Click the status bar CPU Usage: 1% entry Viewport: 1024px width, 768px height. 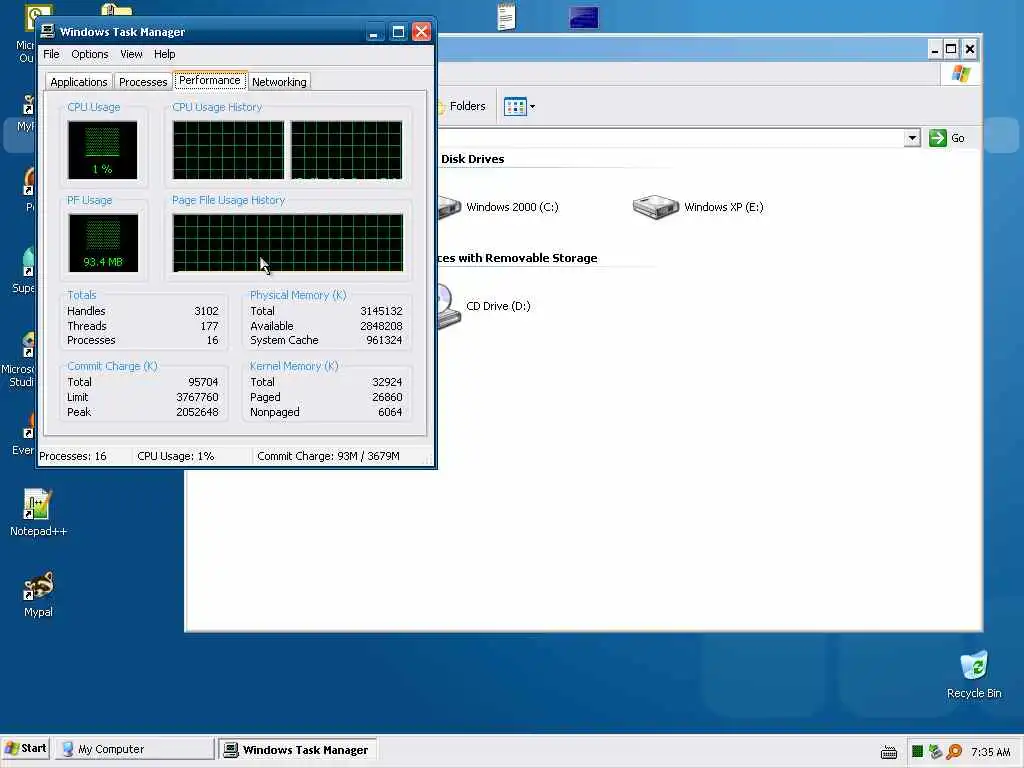[176, 456]
